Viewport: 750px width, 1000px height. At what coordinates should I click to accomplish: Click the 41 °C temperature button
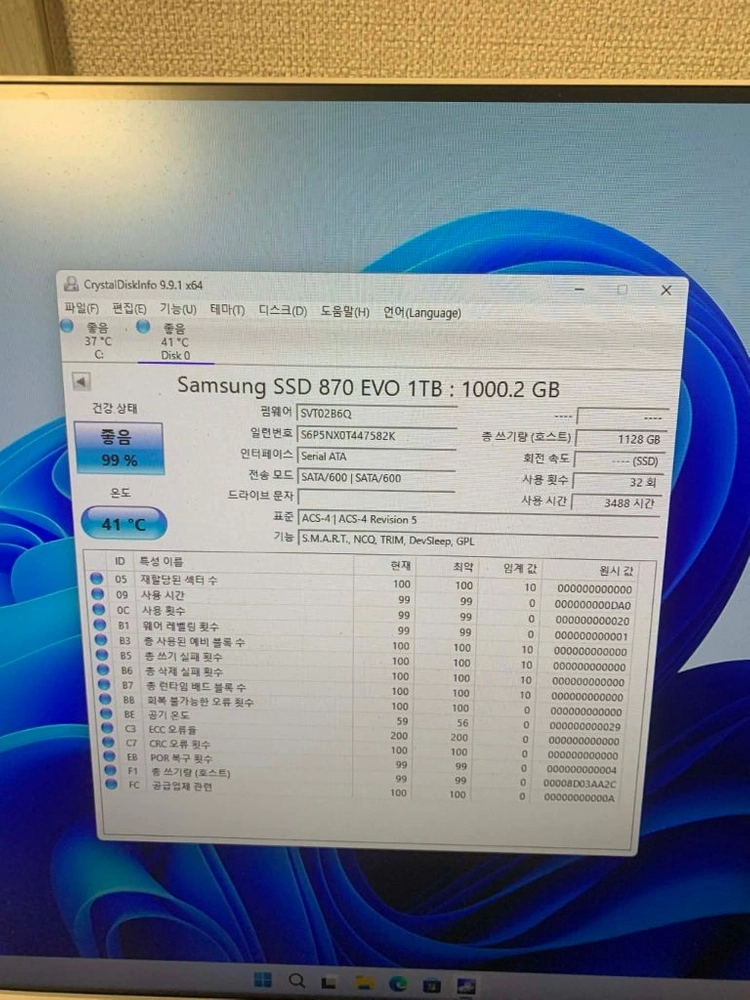[x=124, y=524]
